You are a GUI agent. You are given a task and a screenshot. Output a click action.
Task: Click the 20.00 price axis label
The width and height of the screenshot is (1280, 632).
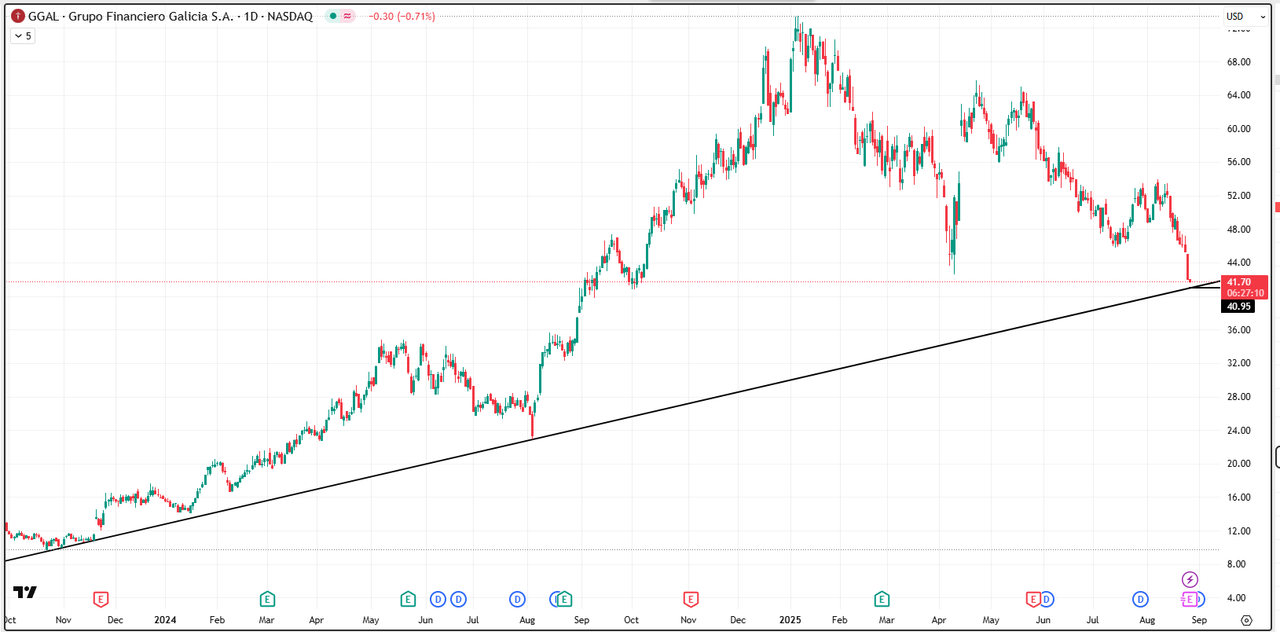point(1238,464)
